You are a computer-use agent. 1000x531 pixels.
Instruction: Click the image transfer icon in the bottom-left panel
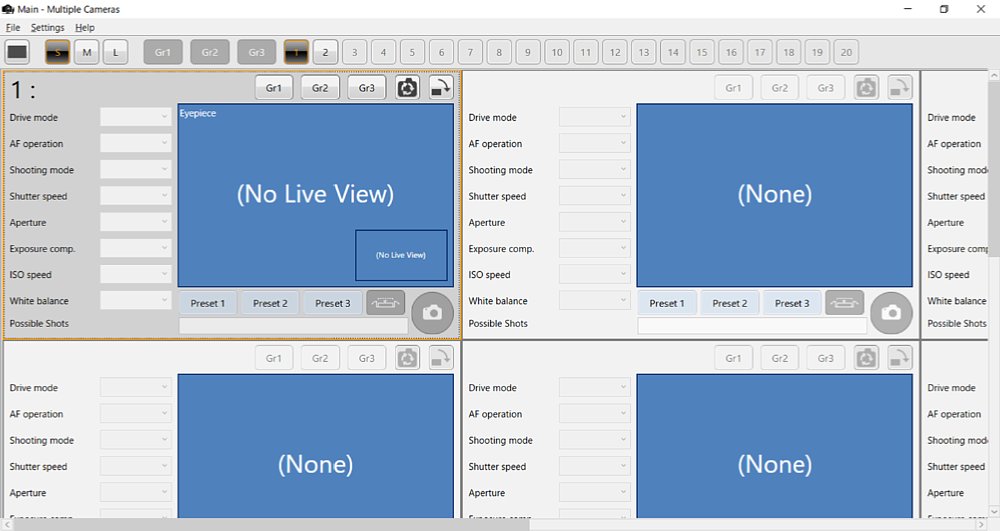point(441,358)
